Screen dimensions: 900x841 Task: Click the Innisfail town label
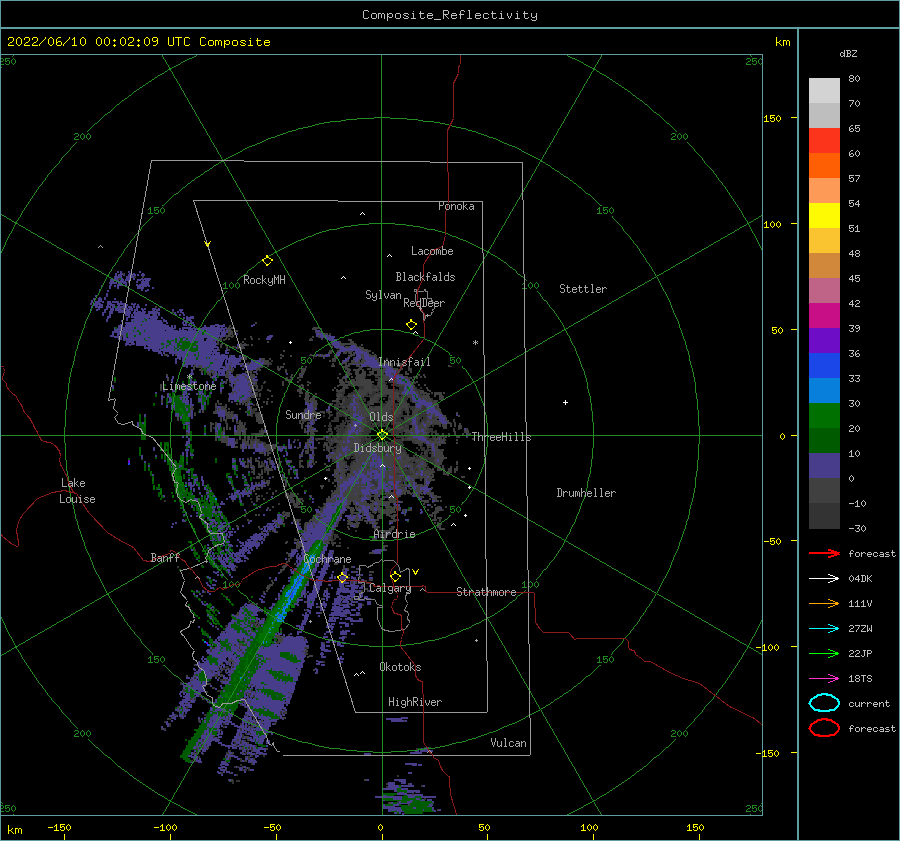(404, 362)
